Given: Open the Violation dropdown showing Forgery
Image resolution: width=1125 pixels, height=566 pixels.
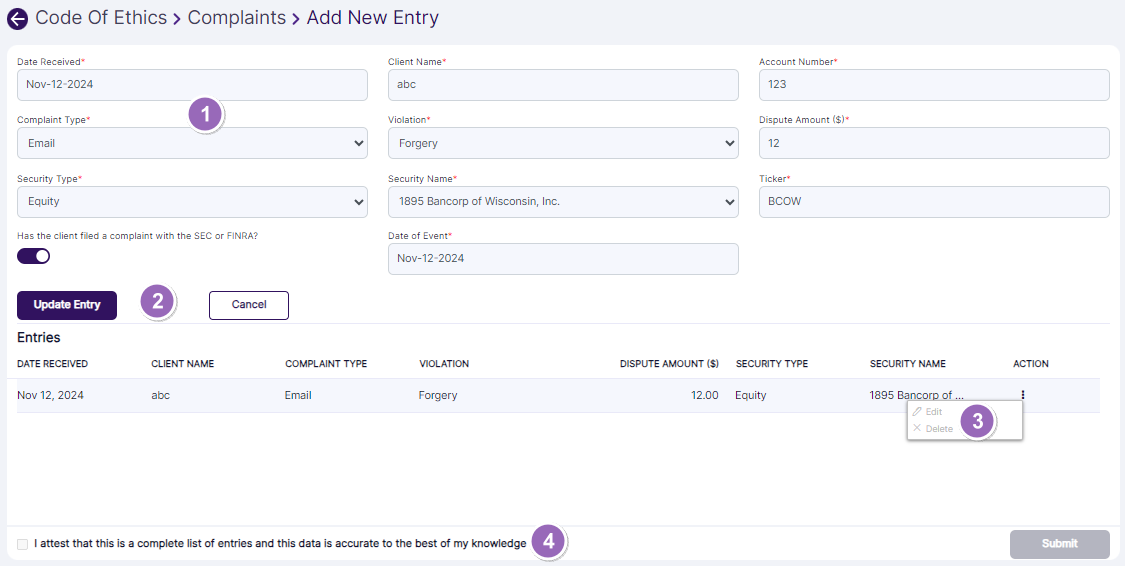Looking at the screenshot, I should coord(563,143).
